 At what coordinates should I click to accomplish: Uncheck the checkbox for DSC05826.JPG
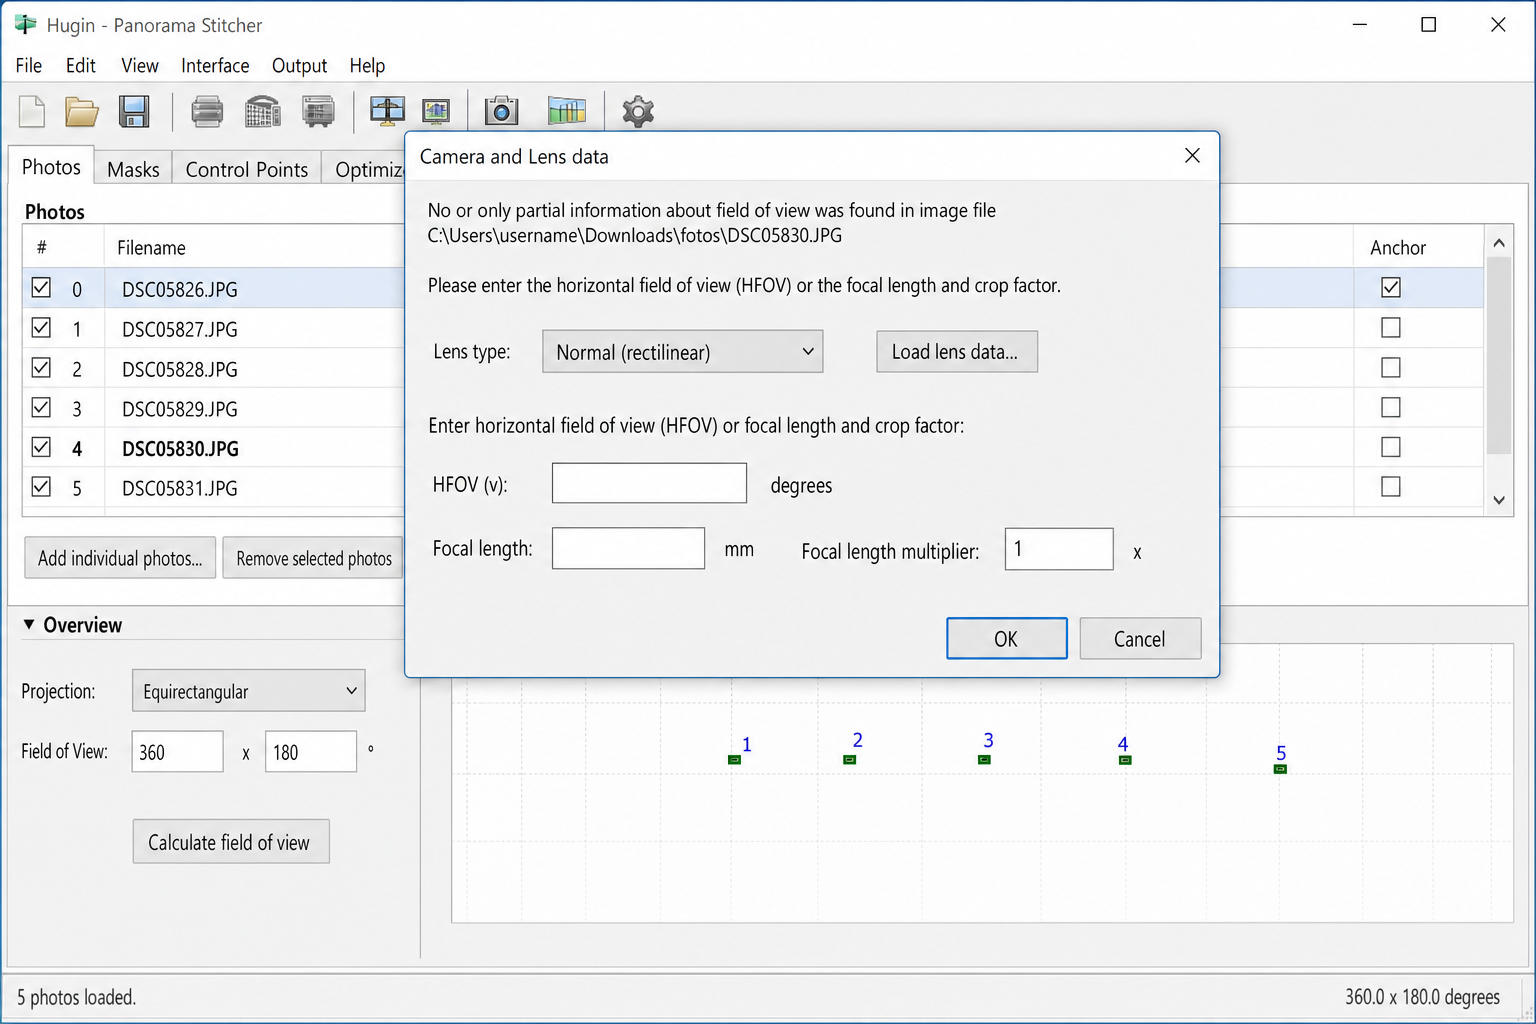(41, 288)
